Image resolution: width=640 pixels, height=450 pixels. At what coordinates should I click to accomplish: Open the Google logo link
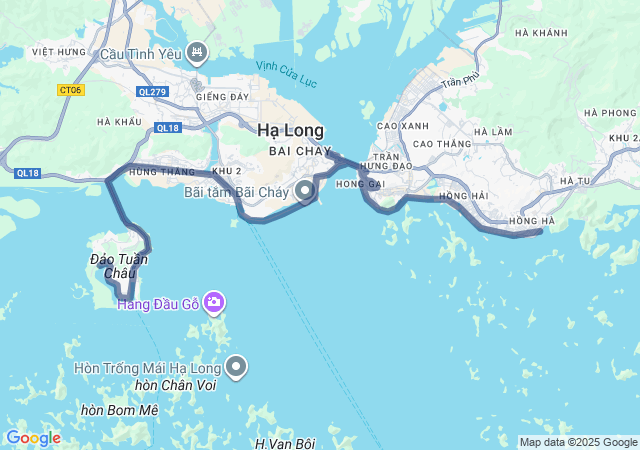coord(33,438)
